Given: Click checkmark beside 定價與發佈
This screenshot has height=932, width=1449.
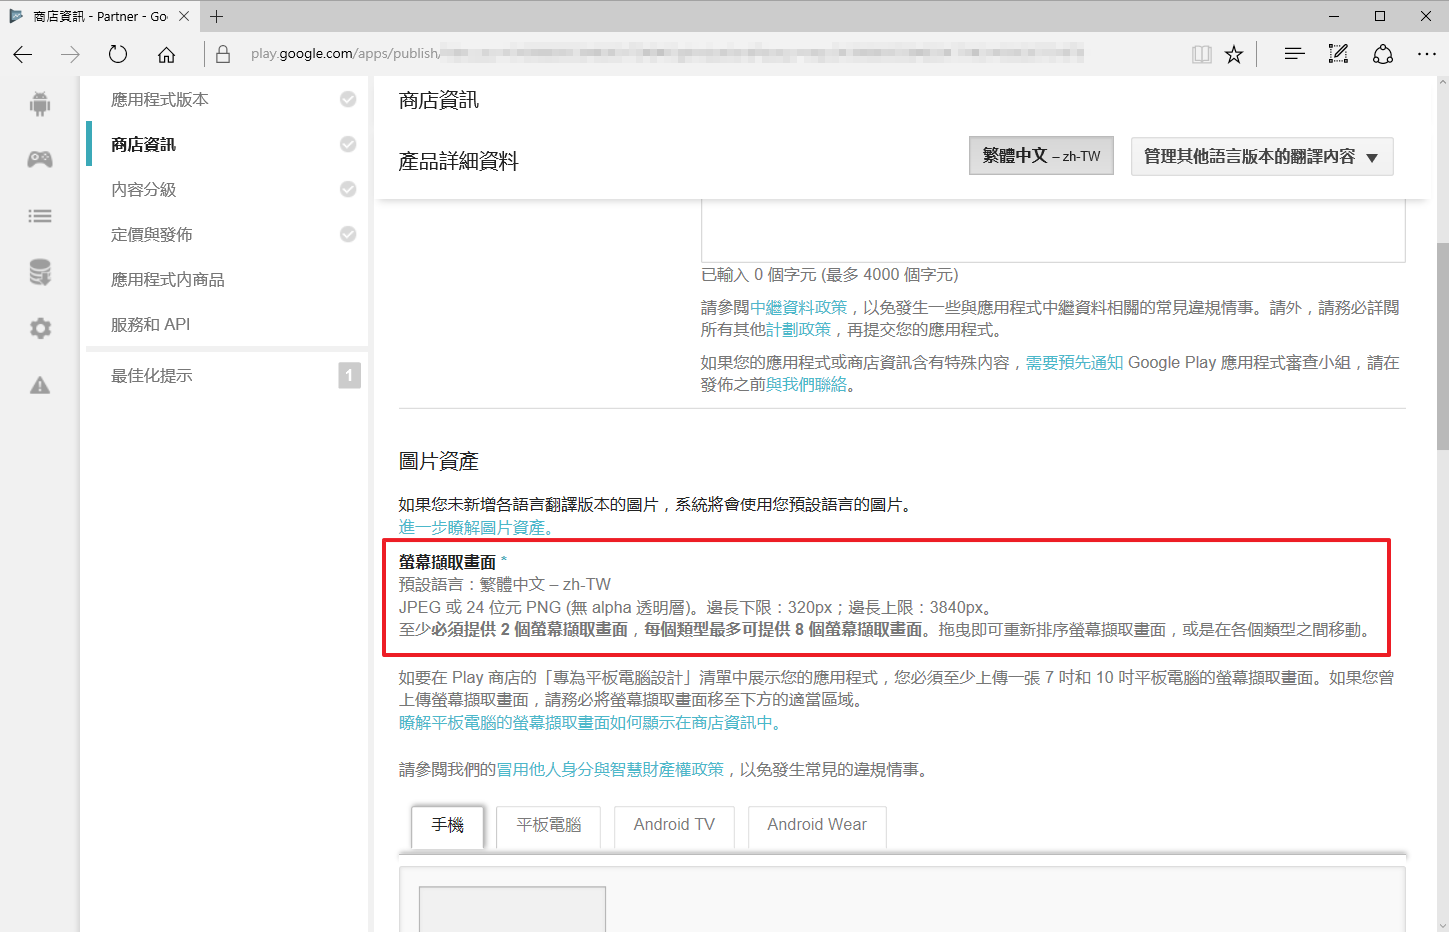Looking at the screenshot, I should [348, 234].
